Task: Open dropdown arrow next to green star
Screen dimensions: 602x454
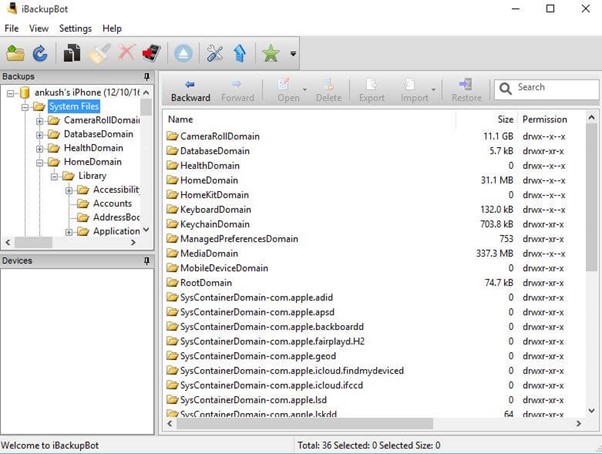Action: tap(293, 54)
